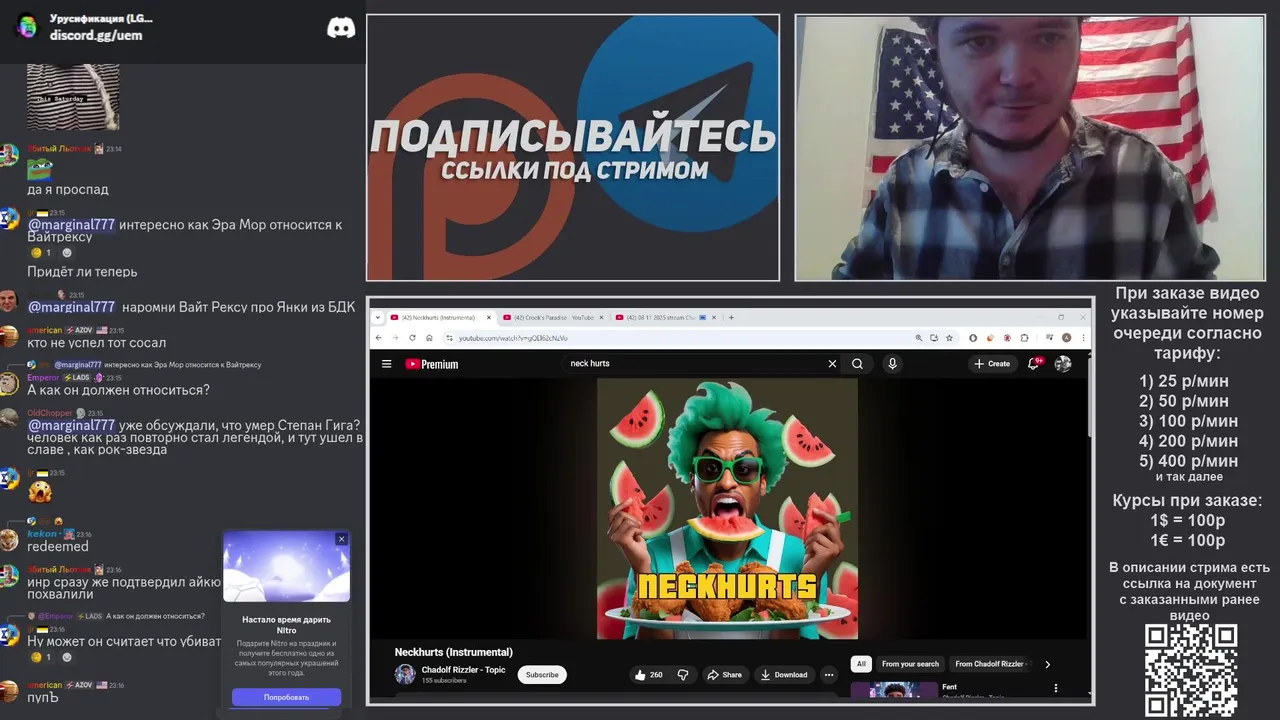1280x720 pixels.
Task: Go back in the browser
Action: coord(378,338)
